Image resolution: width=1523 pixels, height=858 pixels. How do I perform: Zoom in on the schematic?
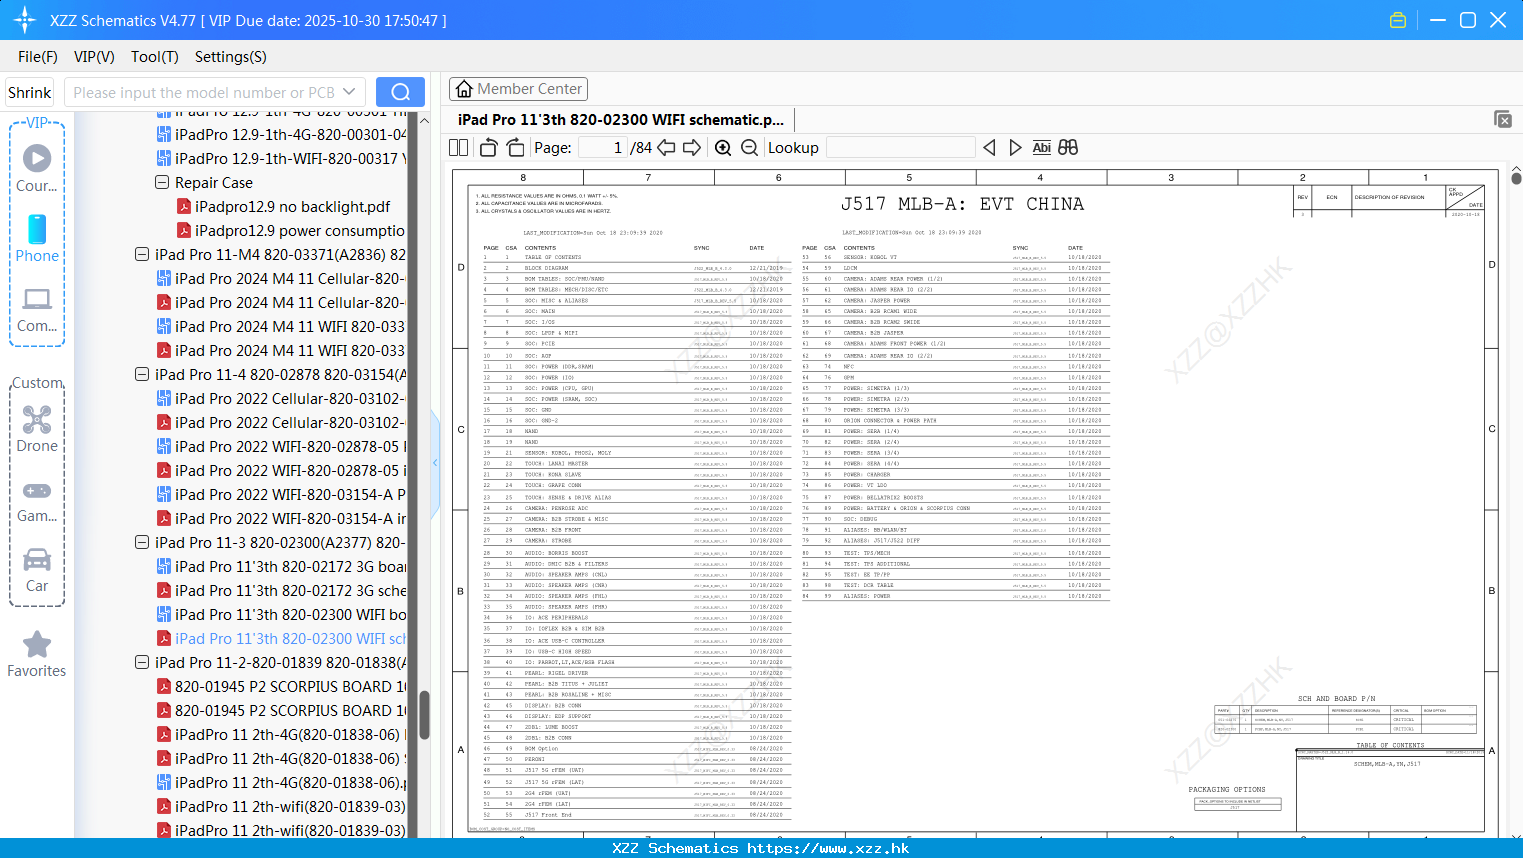[x=723, y=147]
